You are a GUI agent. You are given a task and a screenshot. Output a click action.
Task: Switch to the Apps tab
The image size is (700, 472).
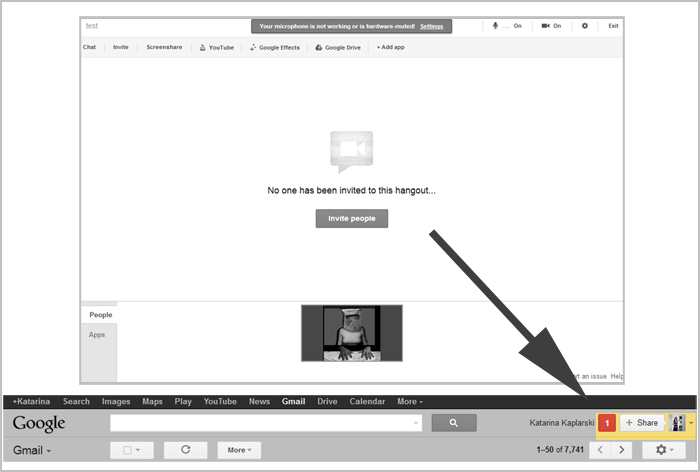[97, 334]
